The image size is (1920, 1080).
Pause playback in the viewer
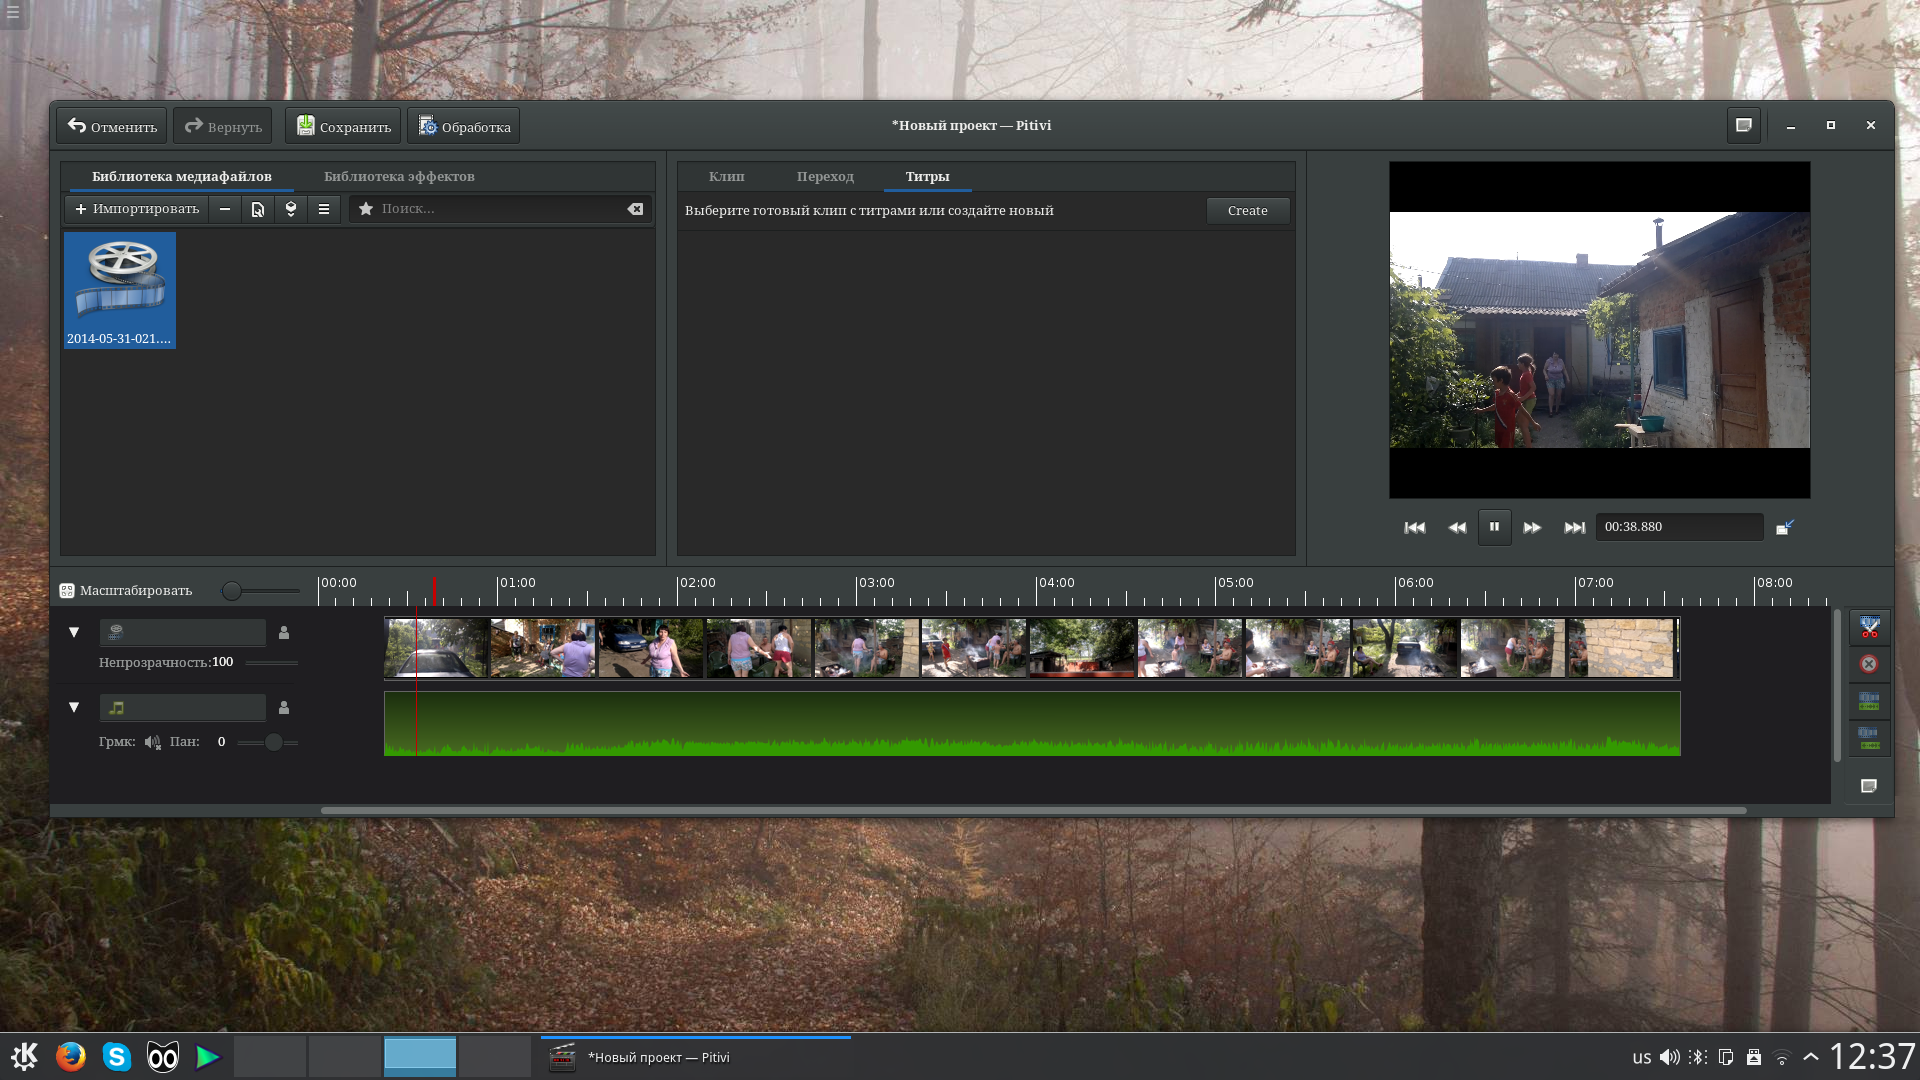(x=1494, y=527)
